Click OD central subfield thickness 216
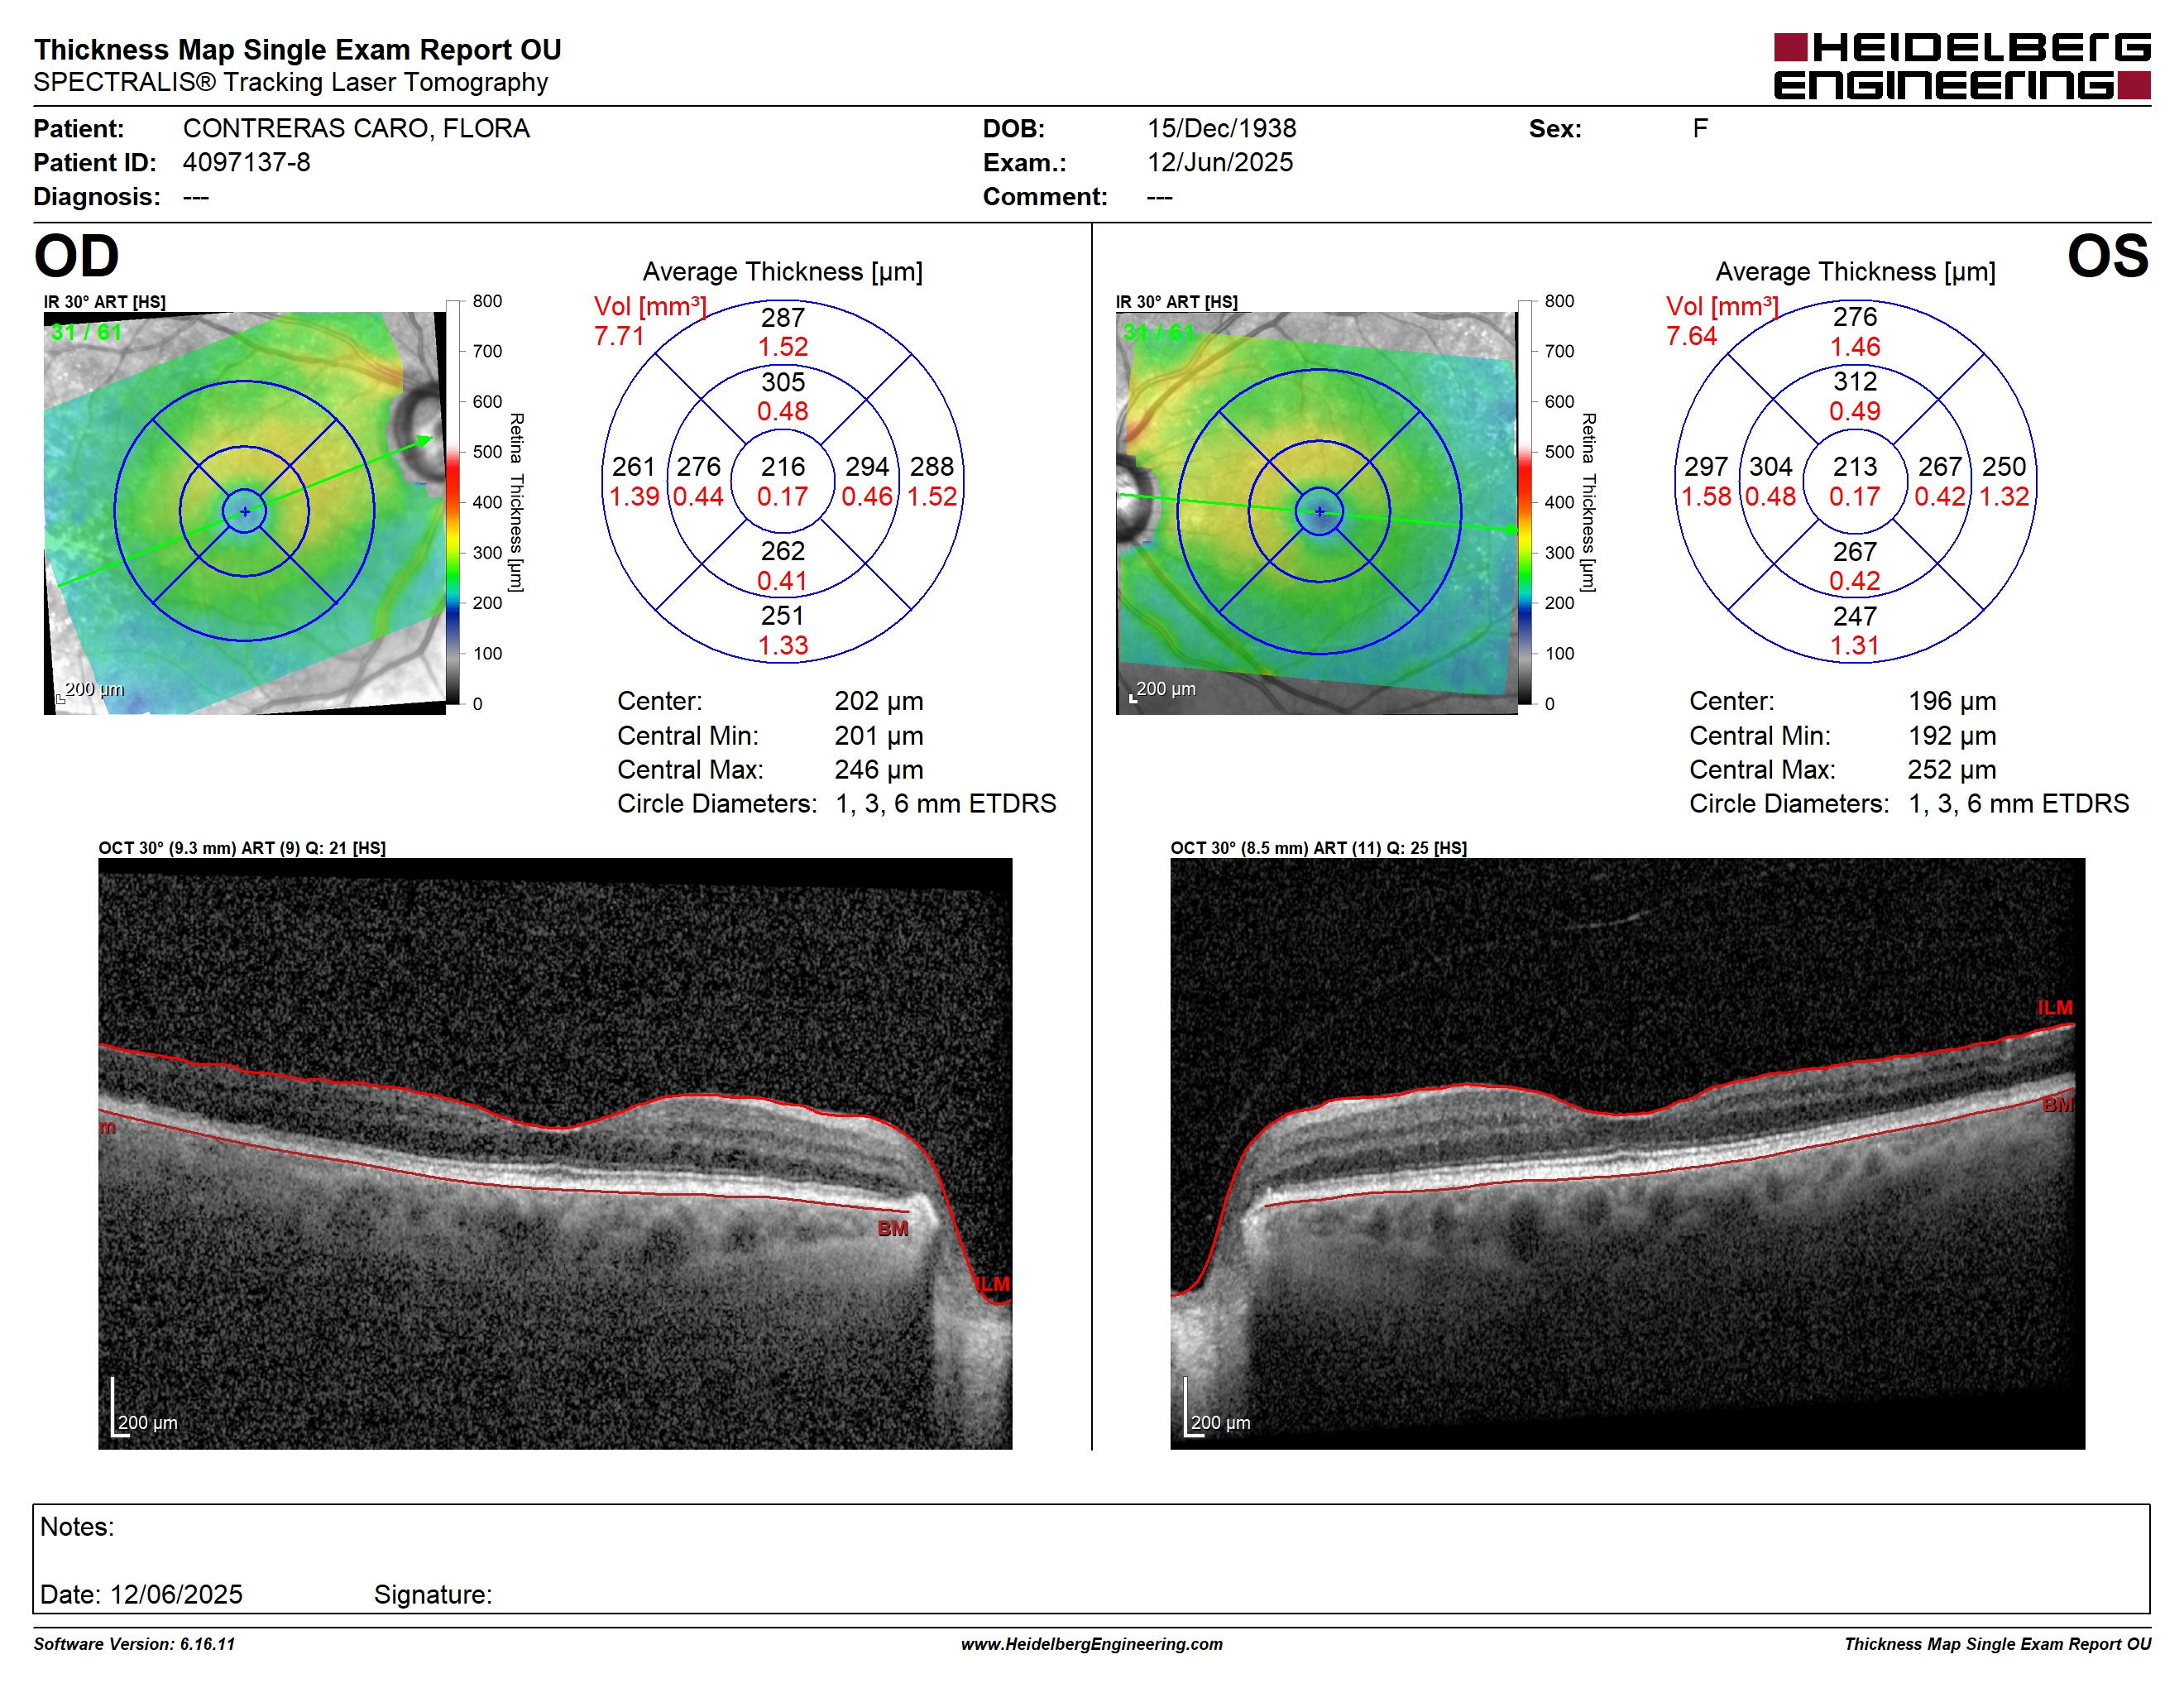This screenshot has width=2184, height=1688. pyautogui.click(x=783, y=466)
